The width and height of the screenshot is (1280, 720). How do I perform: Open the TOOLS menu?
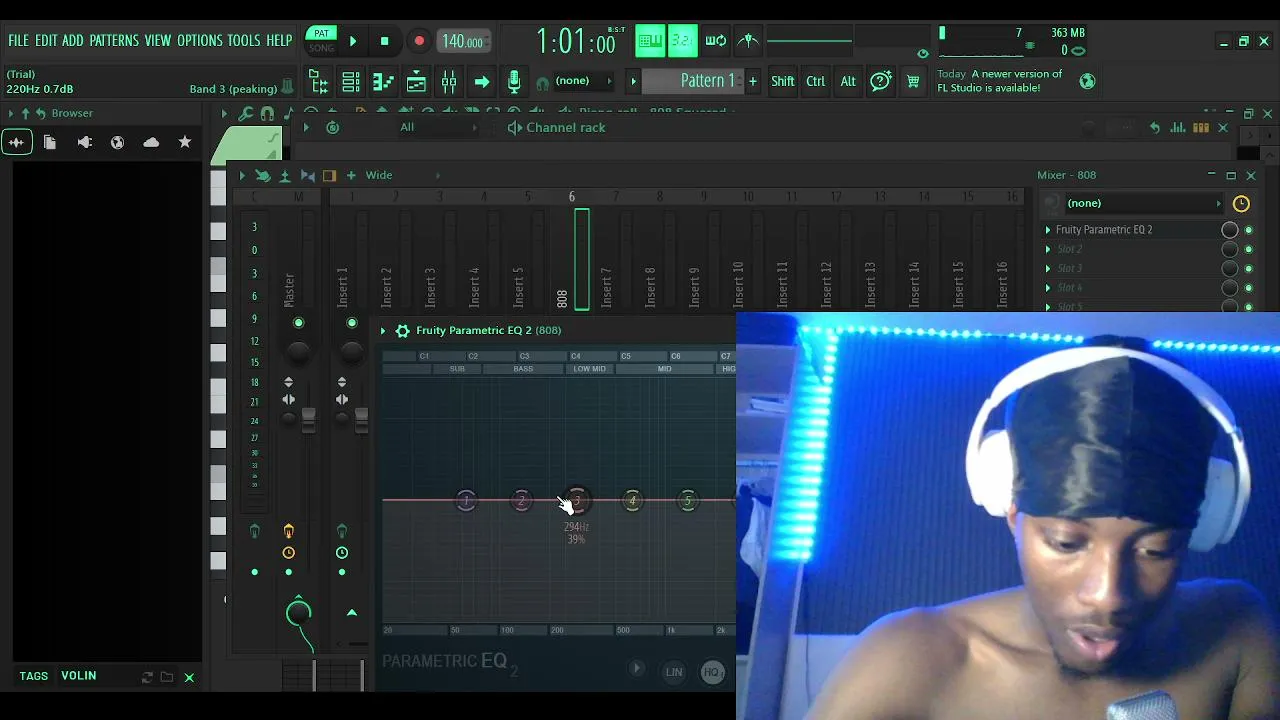pyautogui.click(x=244, y=41)
